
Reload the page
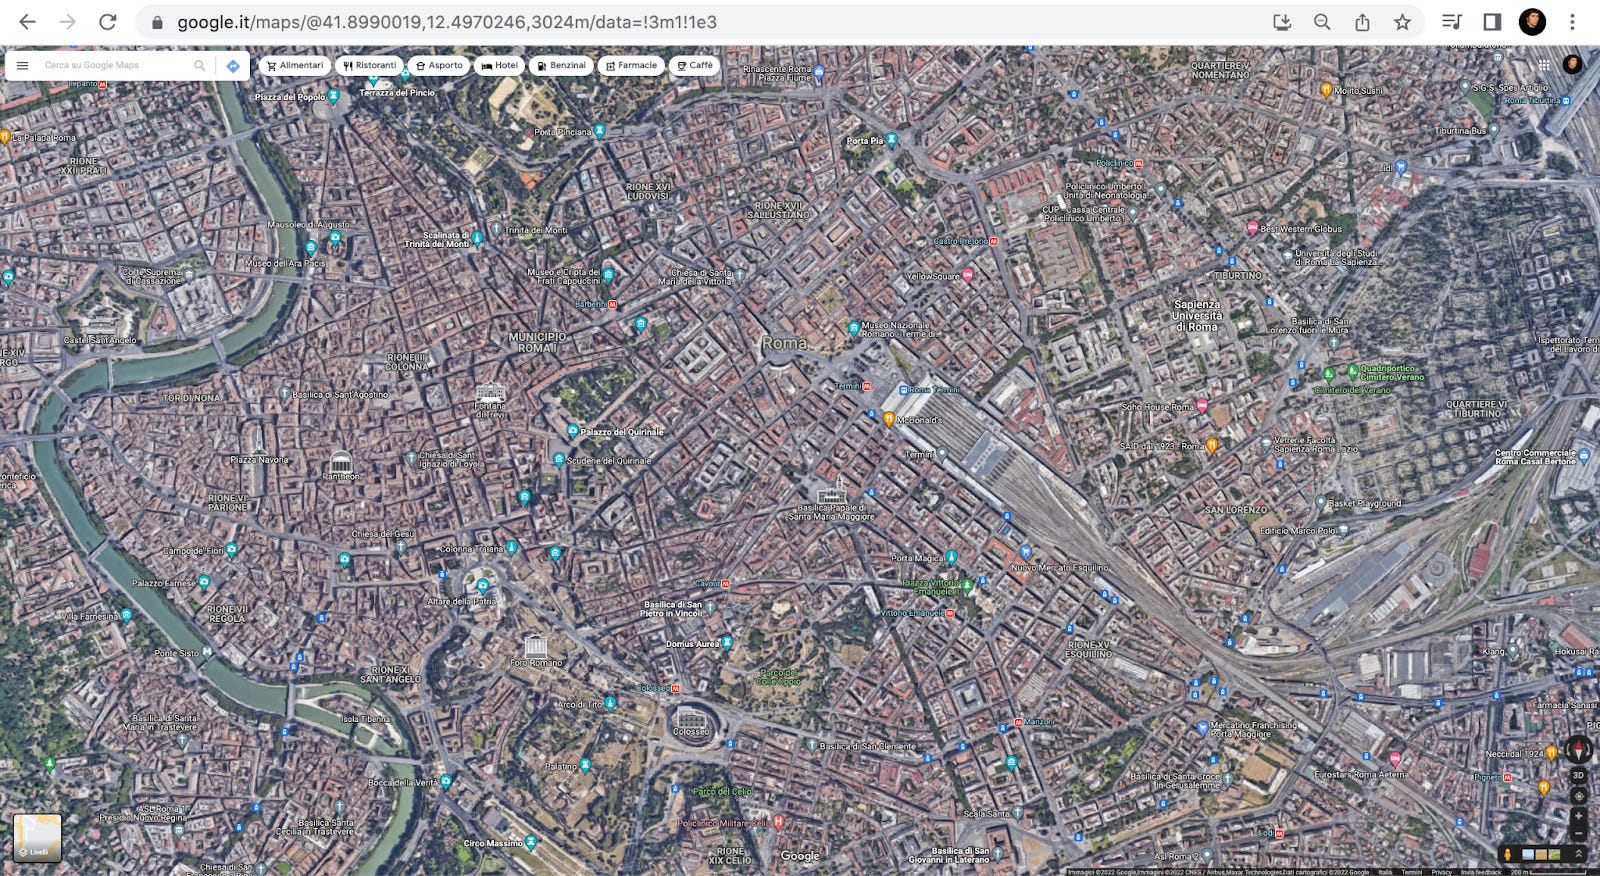point(107,22)
